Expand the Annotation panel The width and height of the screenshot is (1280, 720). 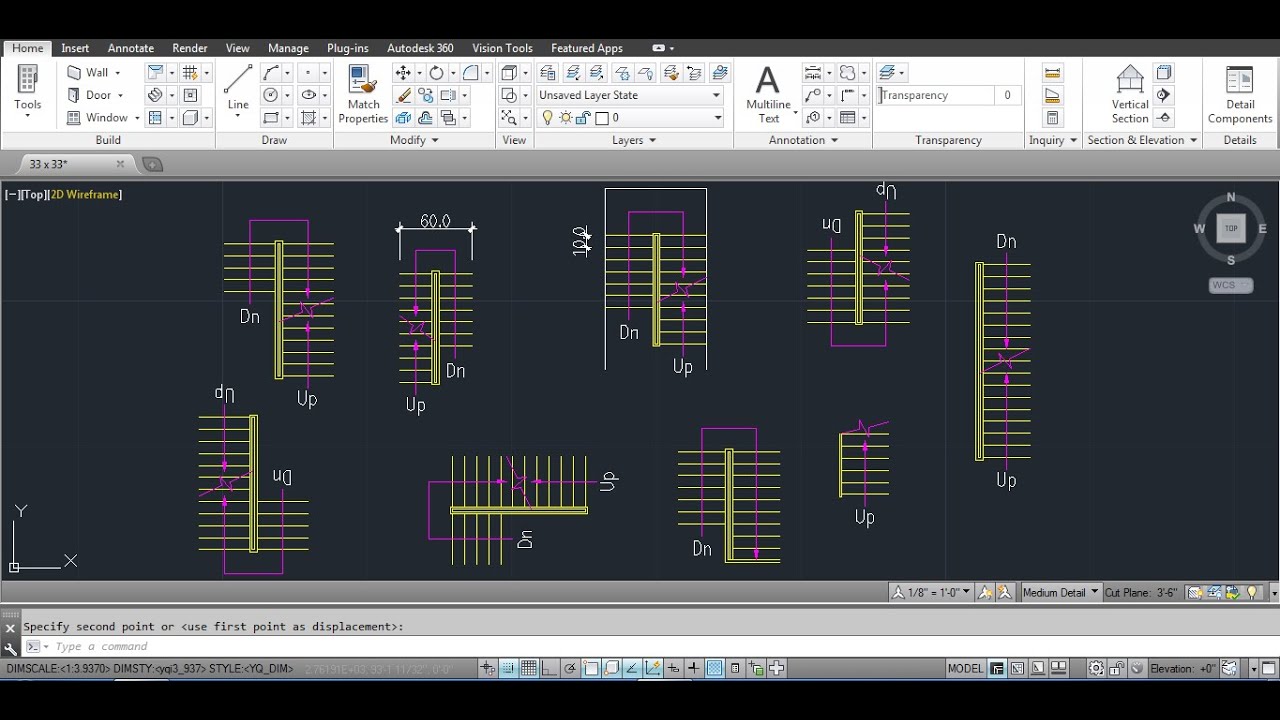pyautogui.click(x=803, y=140)
